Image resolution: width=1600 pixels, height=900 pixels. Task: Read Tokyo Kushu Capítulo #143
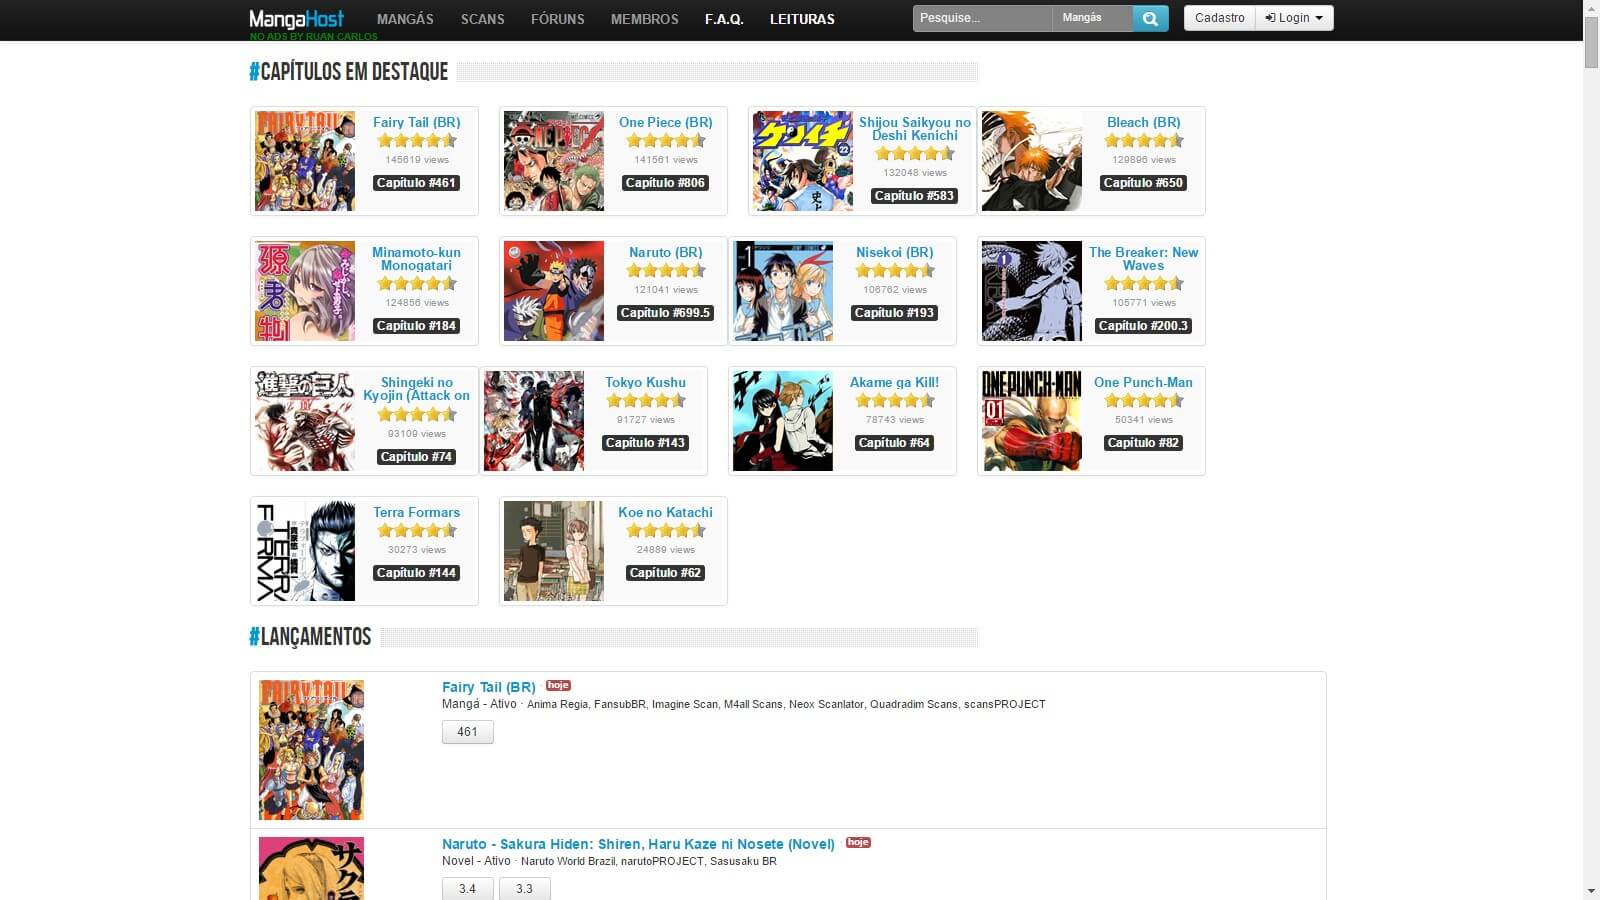[645, 443]
